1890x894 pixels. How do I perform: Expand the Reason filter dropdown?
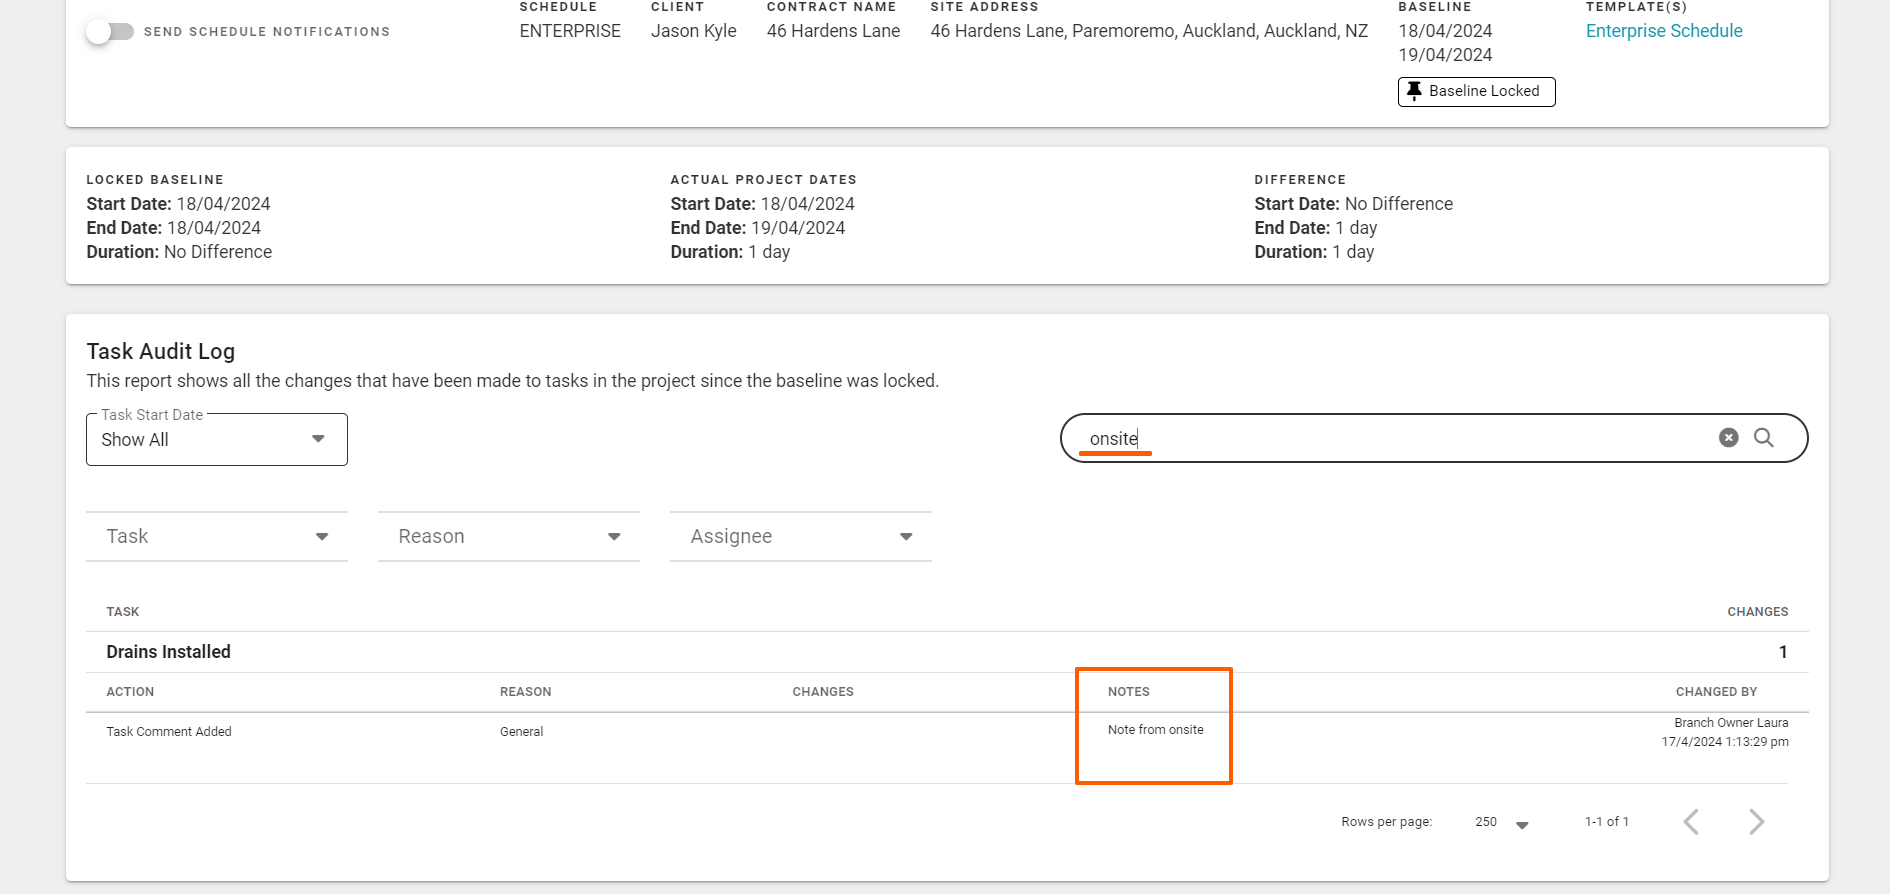click(508, 537)
